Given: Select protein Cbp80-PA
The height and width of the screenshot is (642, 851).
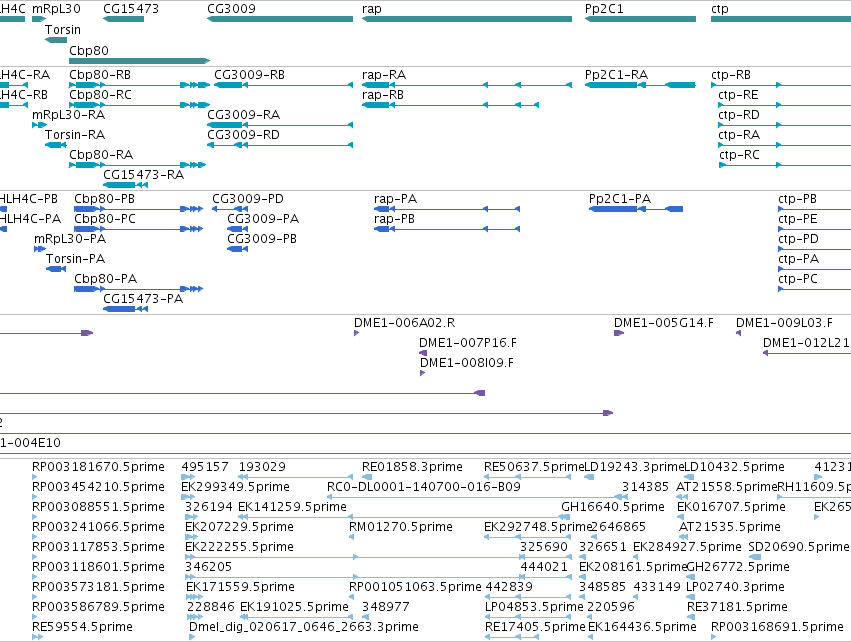Looking at the screenshot, I should (105, 279).
